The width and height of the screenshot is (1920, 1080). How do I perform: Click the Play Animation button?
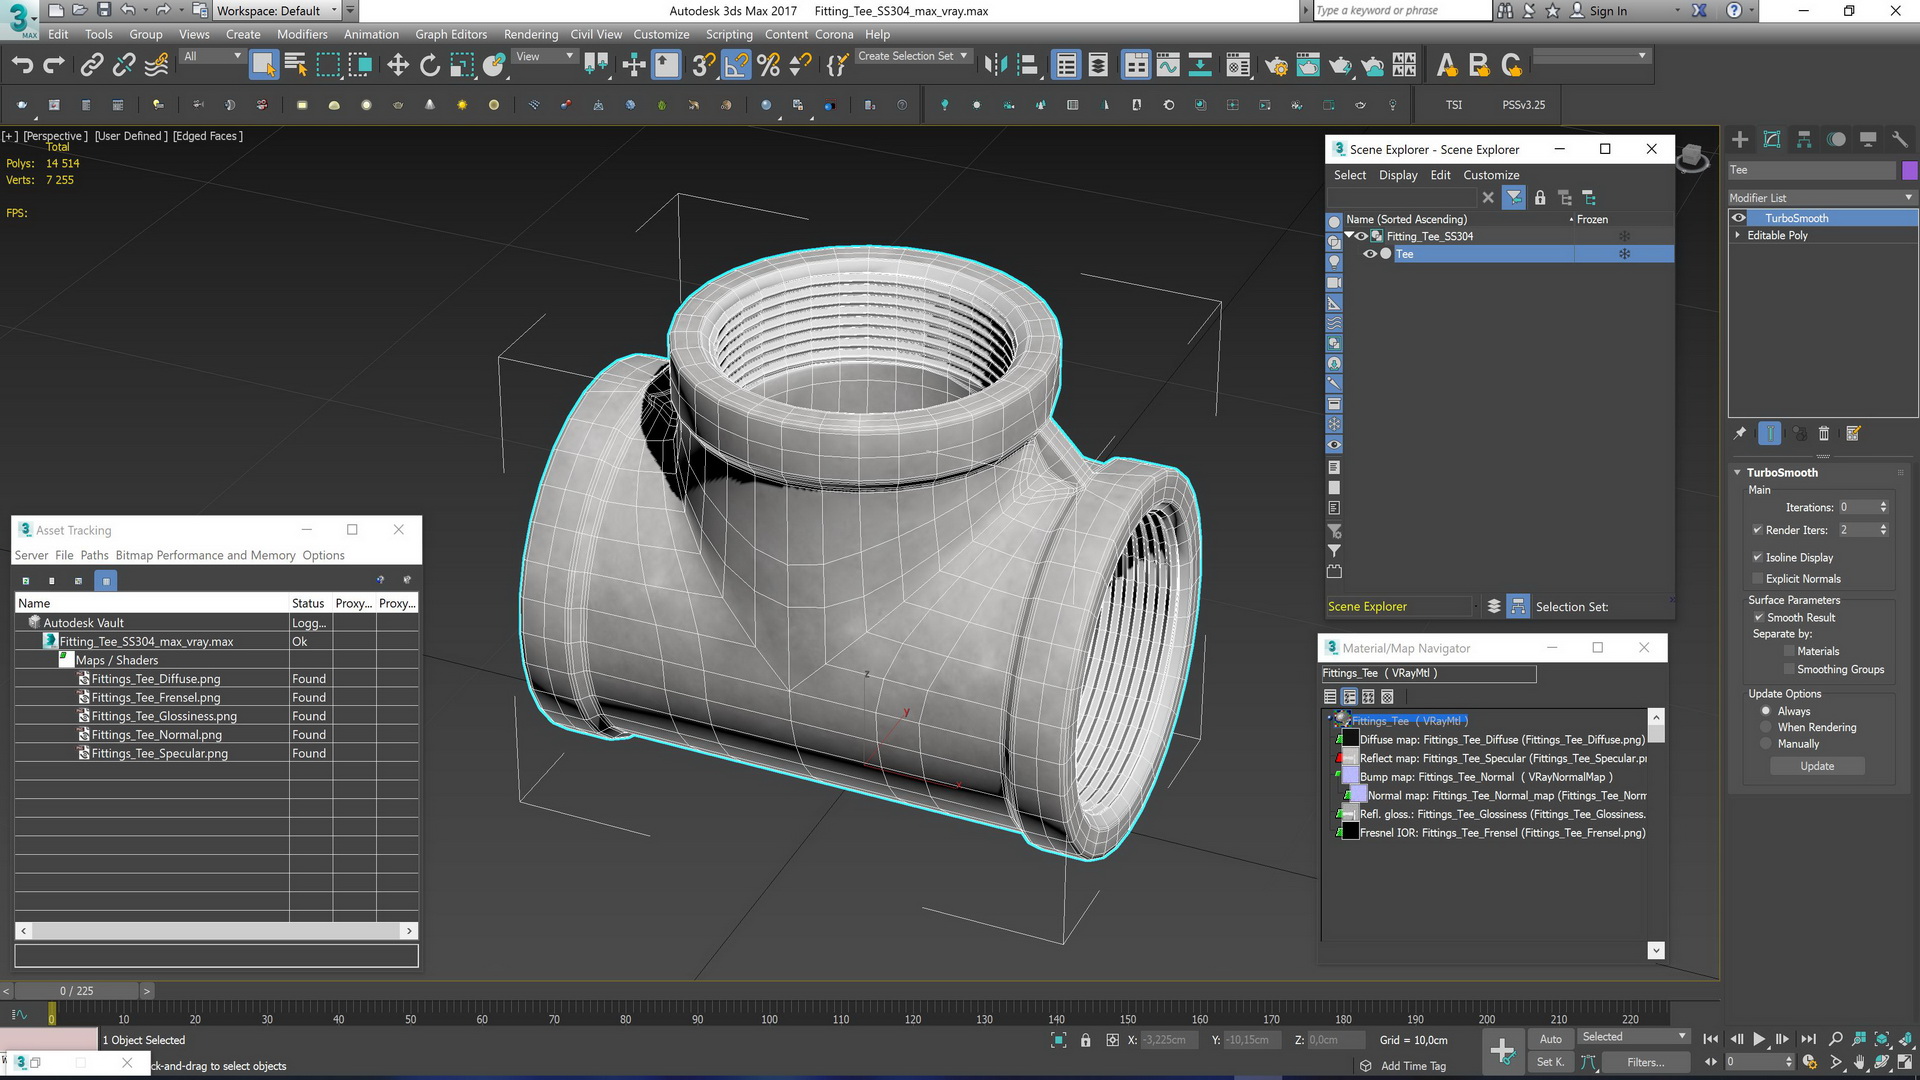(x=1759, y=1040)
